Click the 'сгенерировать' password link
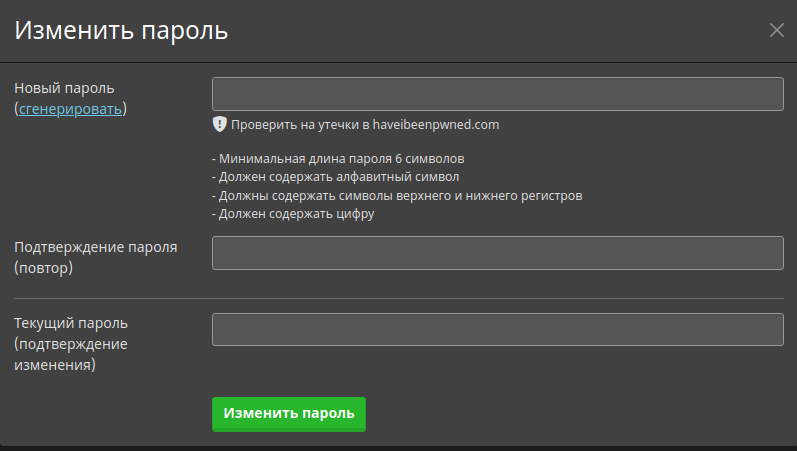Screen dimensions: 797x451 (71, 108)
